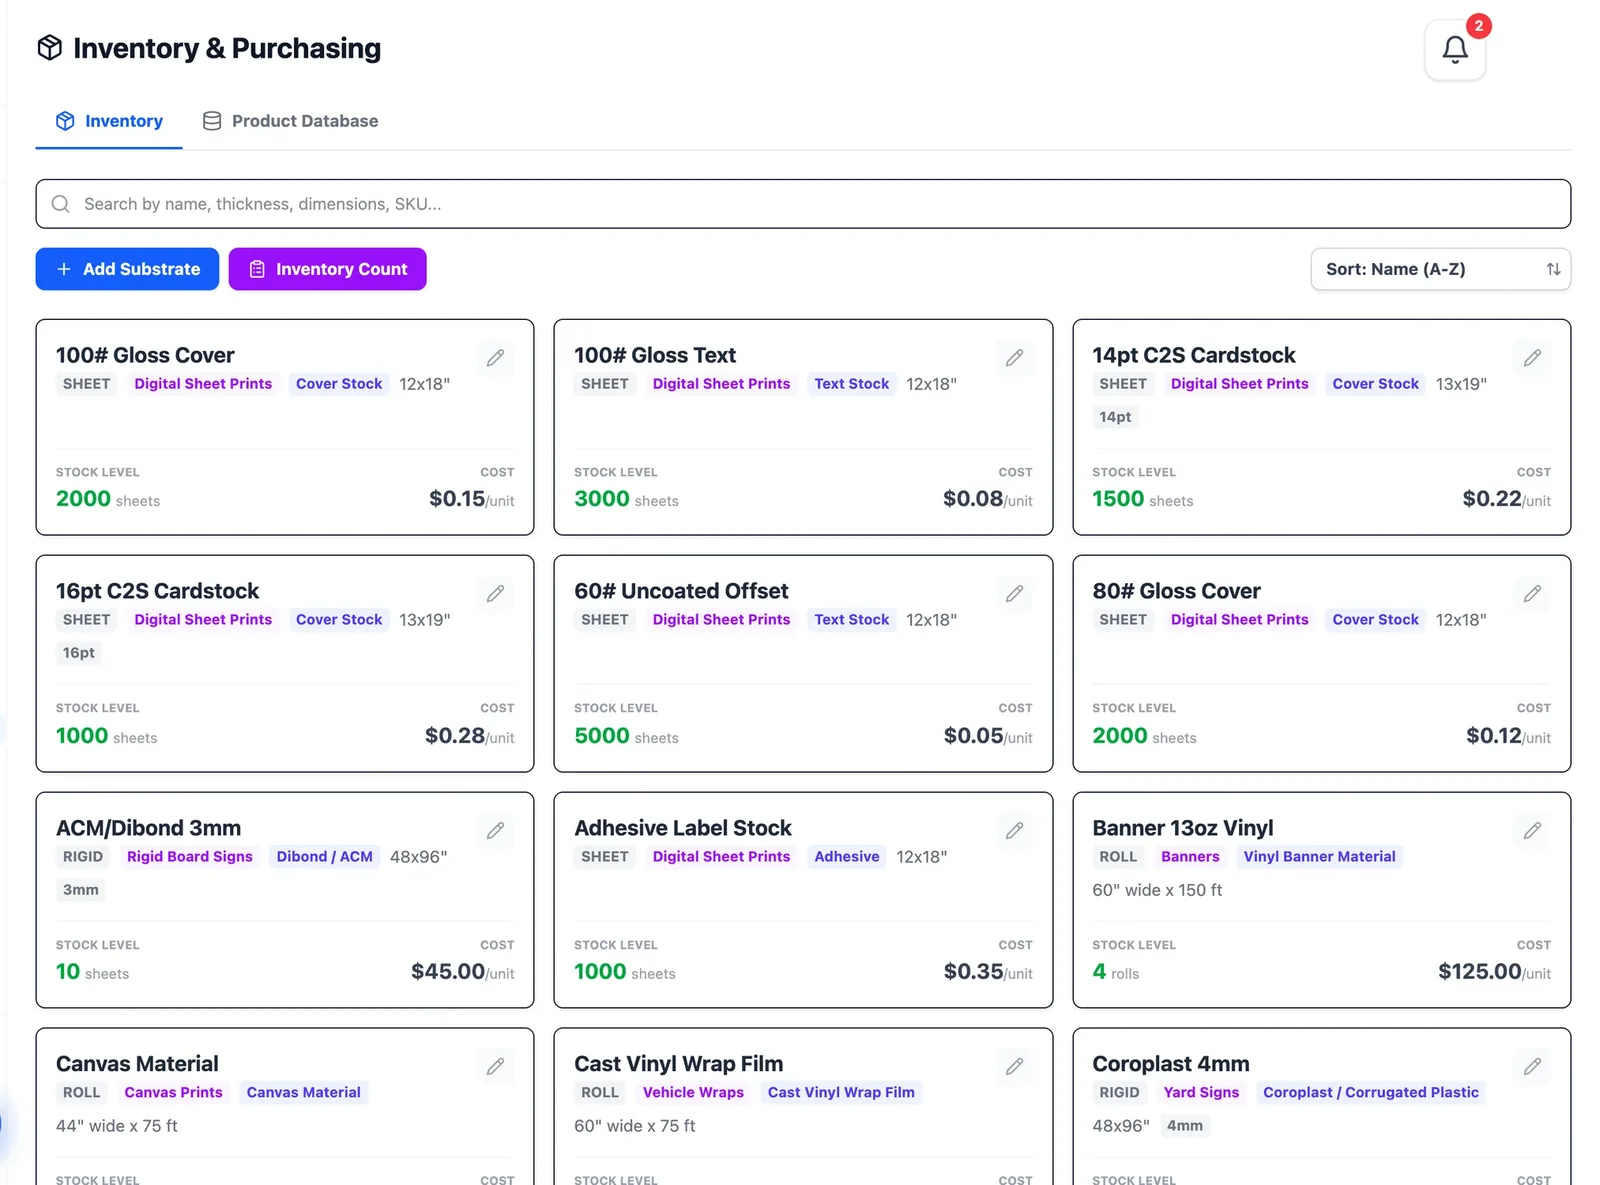Screen dimensions: 1600x1185
Task: Edit the 100# Gloss Text substrate
Action: point(1014,358)
